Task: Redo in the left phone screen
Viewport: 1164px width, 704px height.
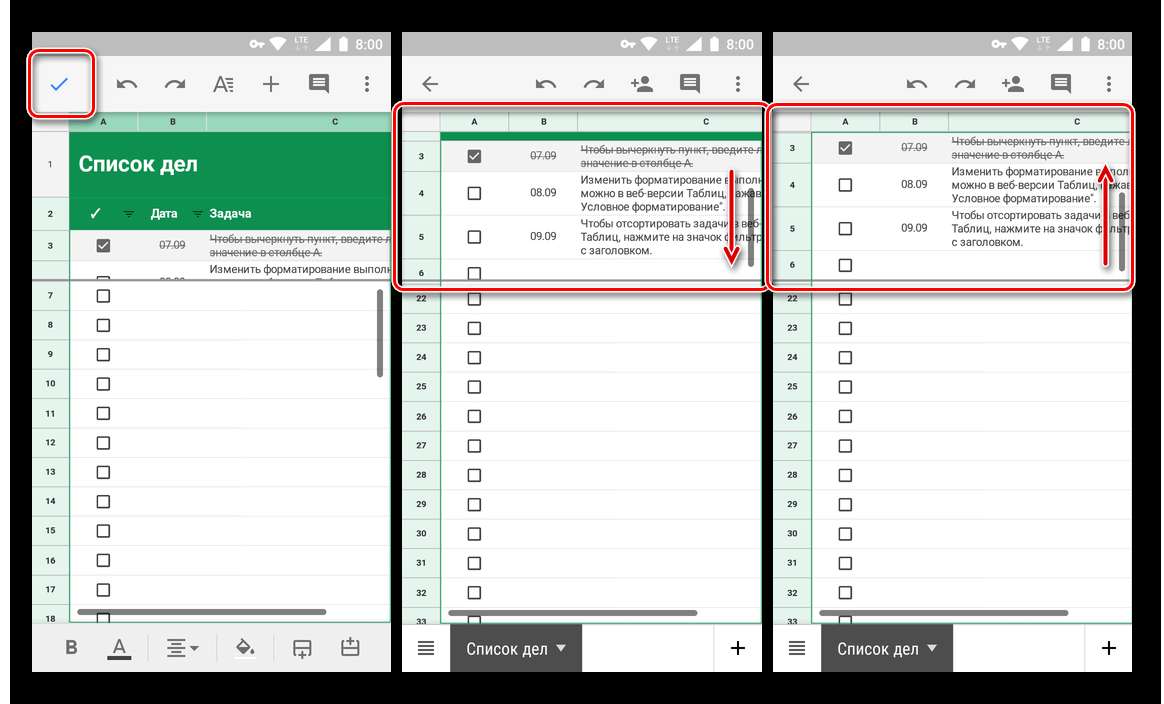Action: pyautogui.click(x=175, y=84)
